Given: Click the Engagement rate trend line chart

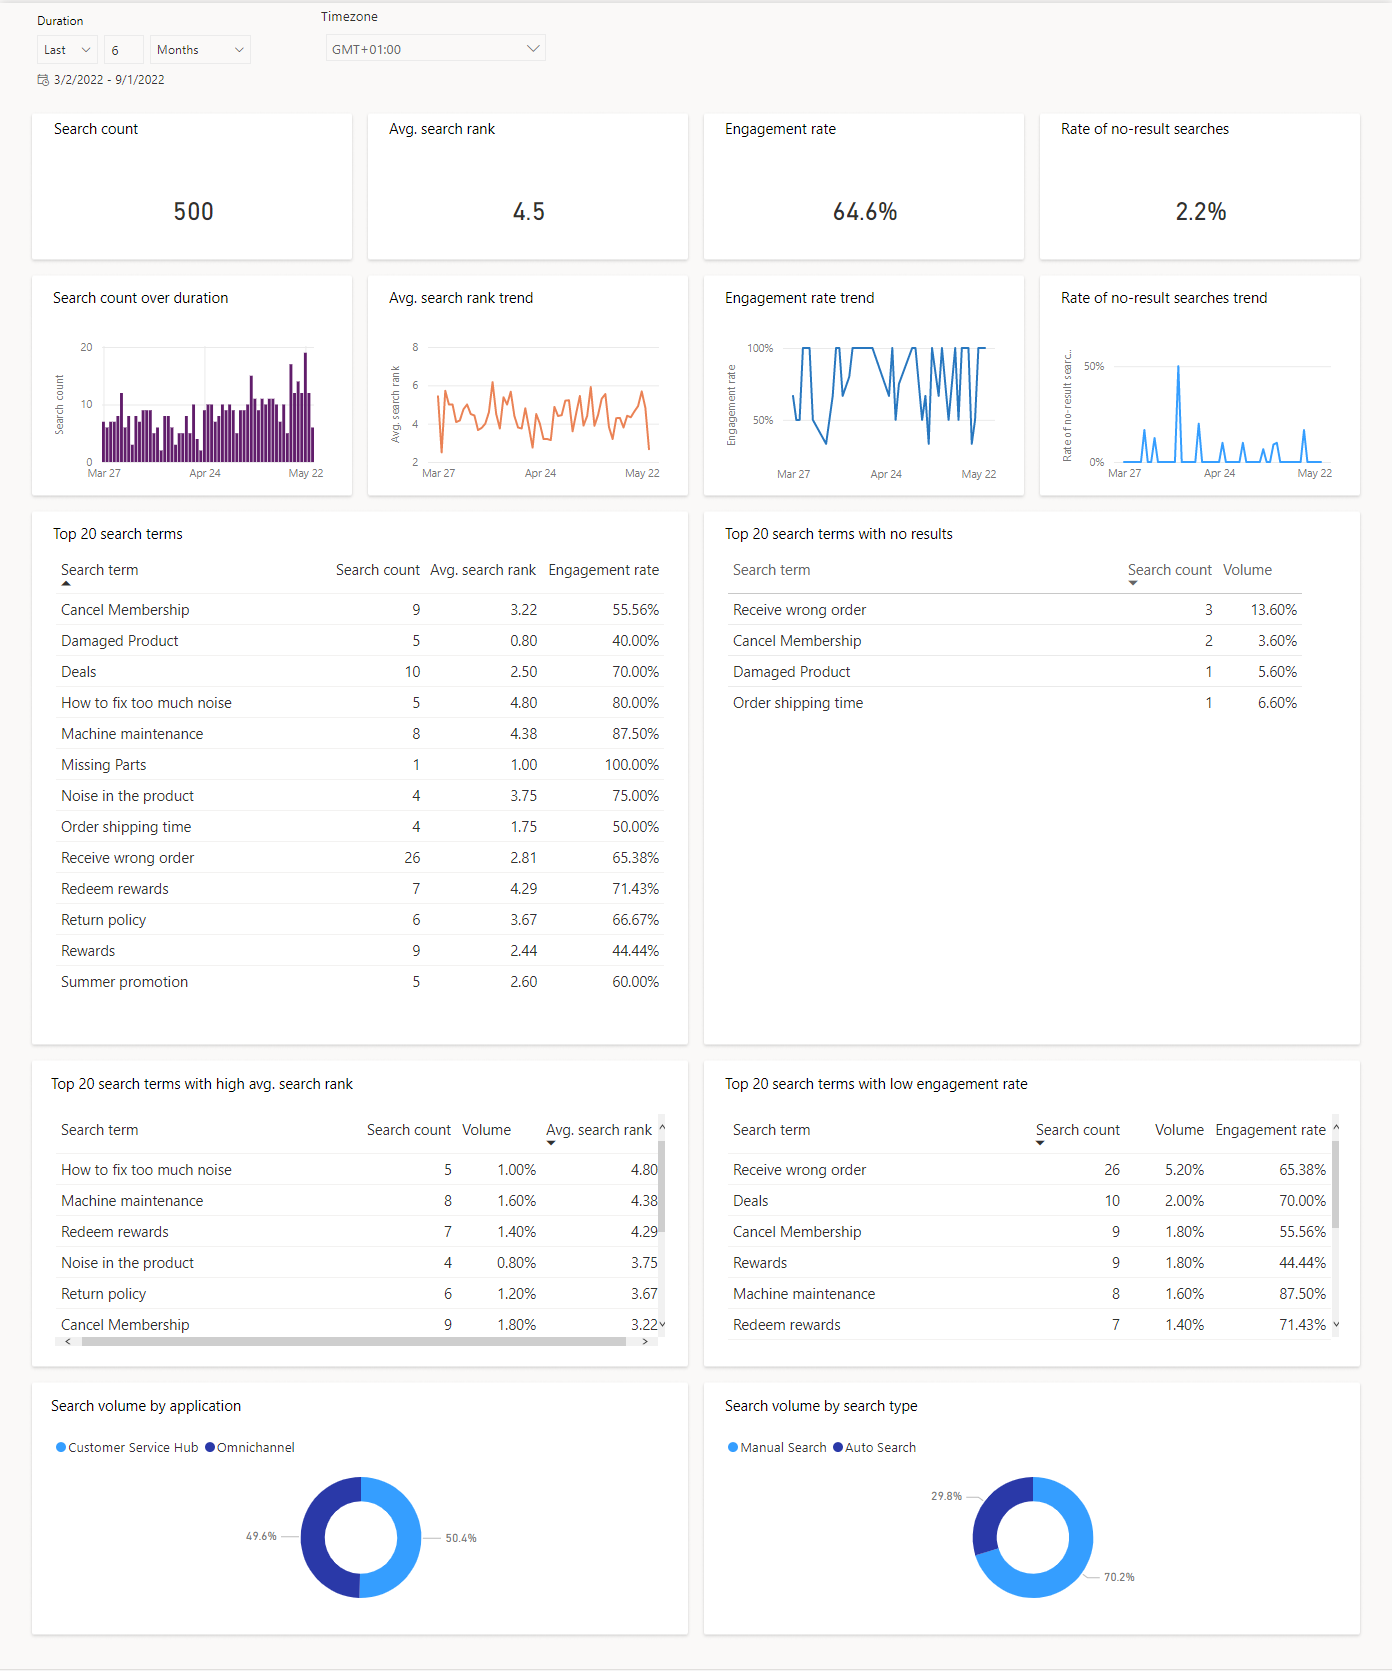Looking at the screenshot, I should pyautogui.click(x=890, y=396).
